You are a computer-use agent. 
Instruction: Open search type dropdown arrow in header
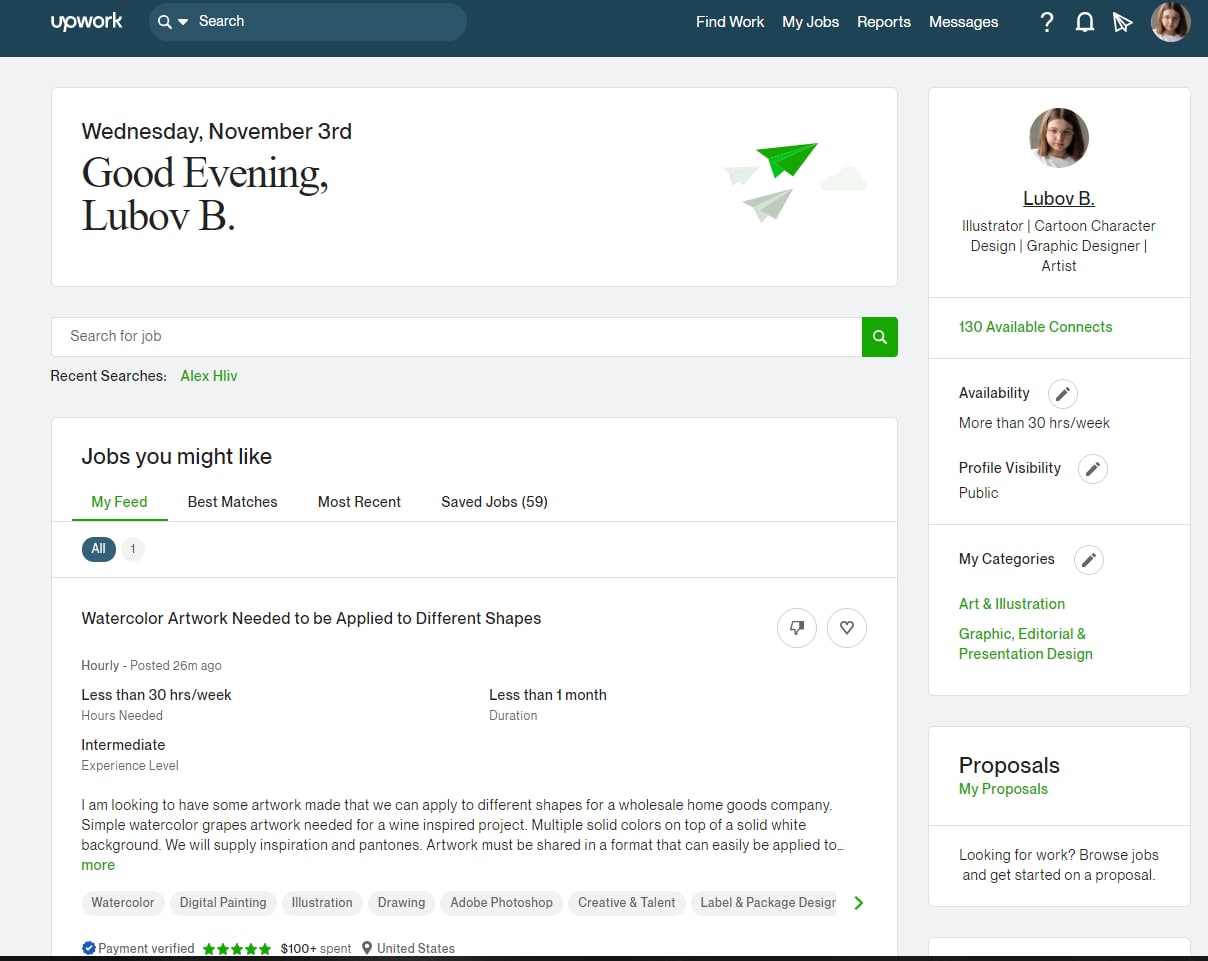(x=183, y=22)
